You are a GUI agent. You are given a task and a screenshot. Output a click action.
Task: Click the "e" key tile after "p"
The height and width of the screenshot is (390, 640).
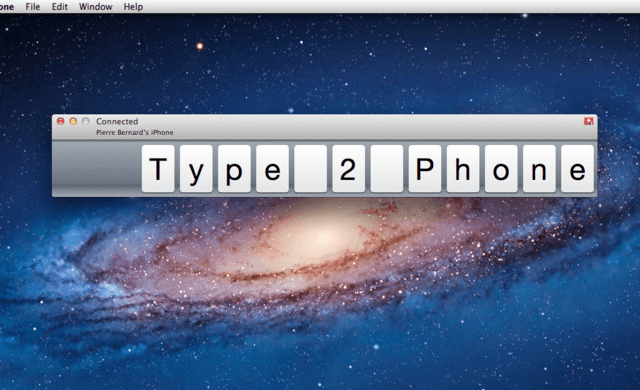pyautogui.click(x=272, y=168)
